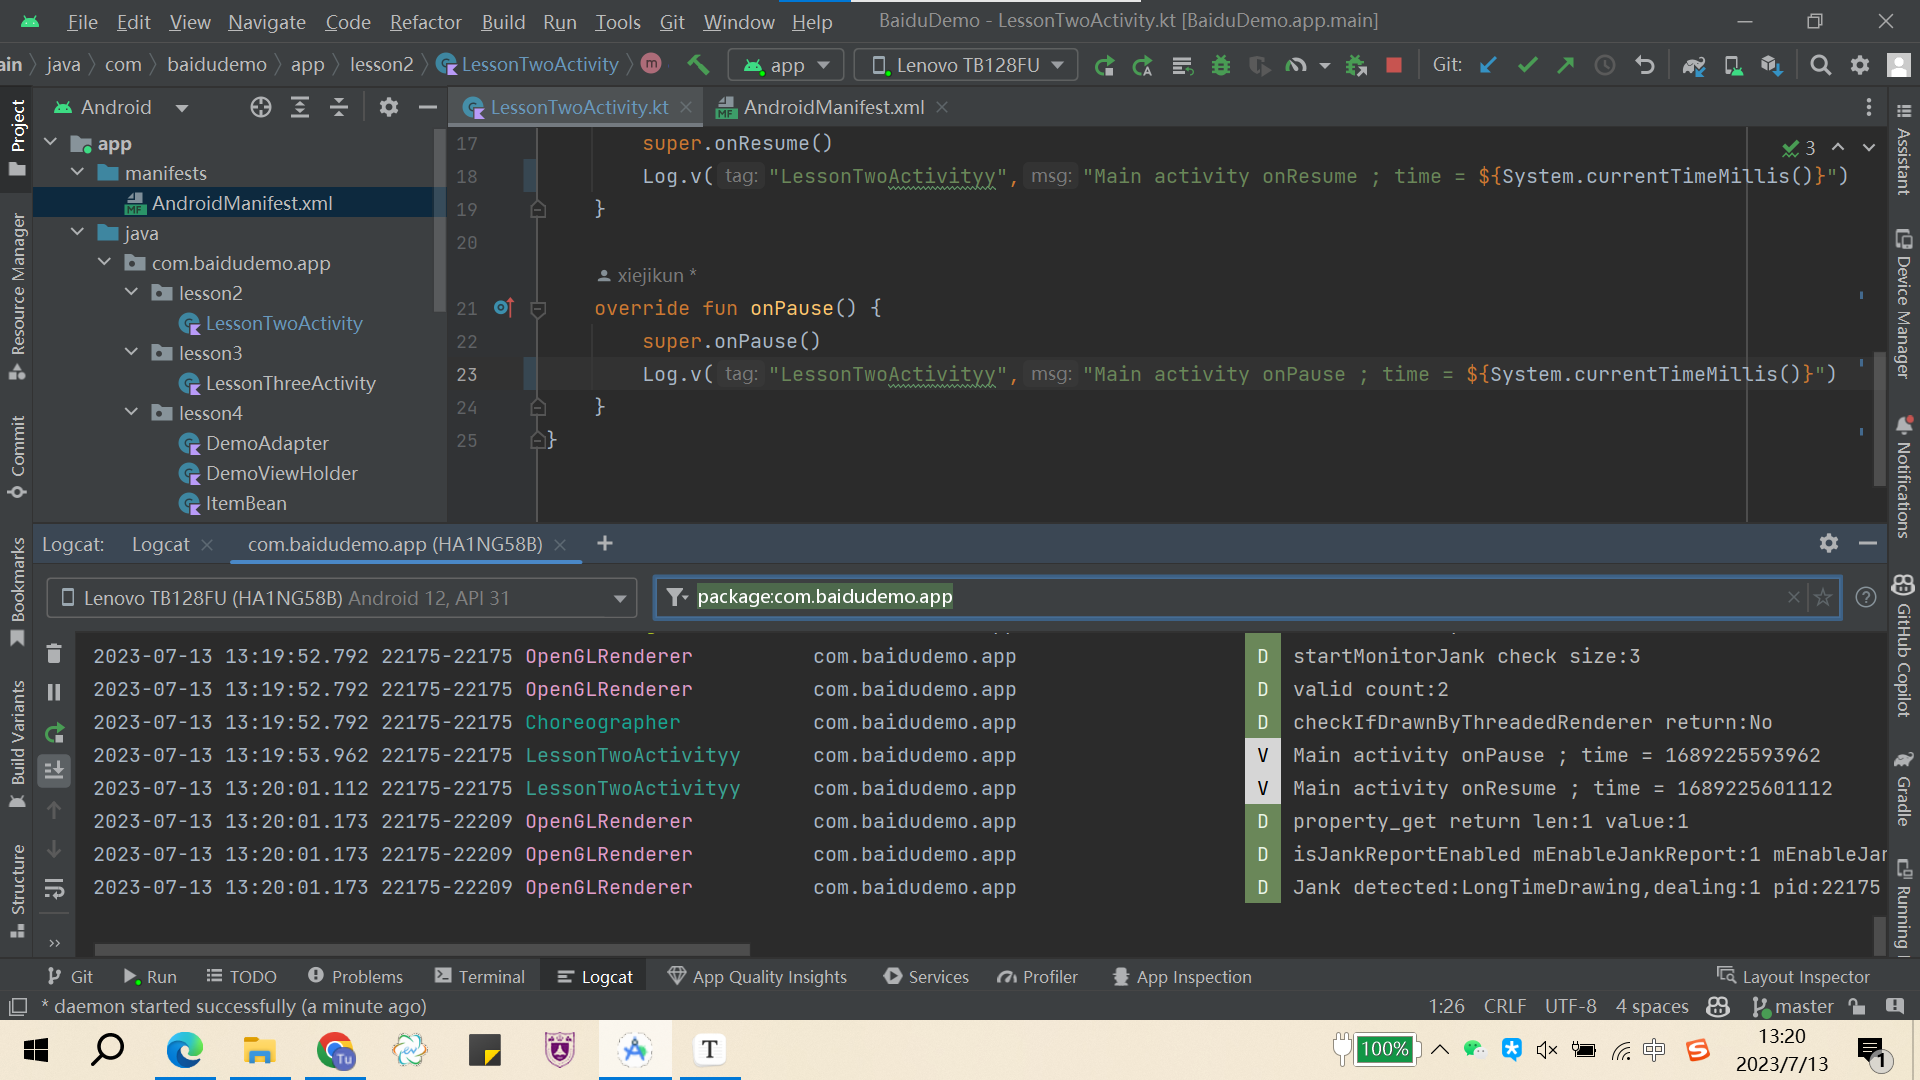Screen dimensions: 1920x1080
Task: Click the Debug app bug icon
Action: (1220, 65)
